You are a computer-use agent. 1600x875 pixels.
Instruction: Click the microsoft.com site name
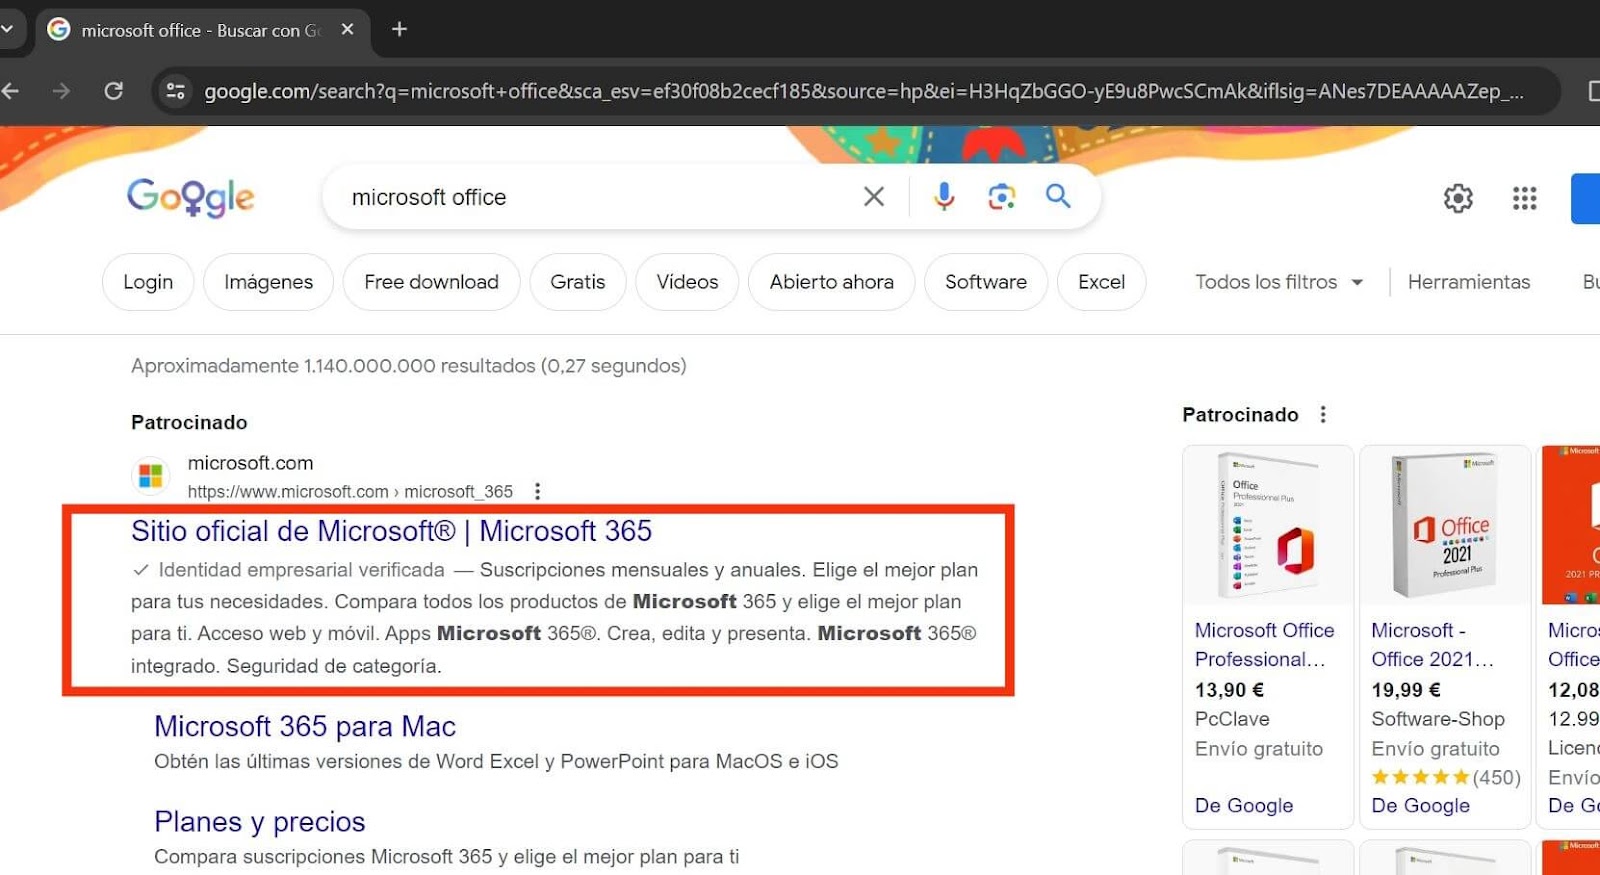click(x=251, y=463)
